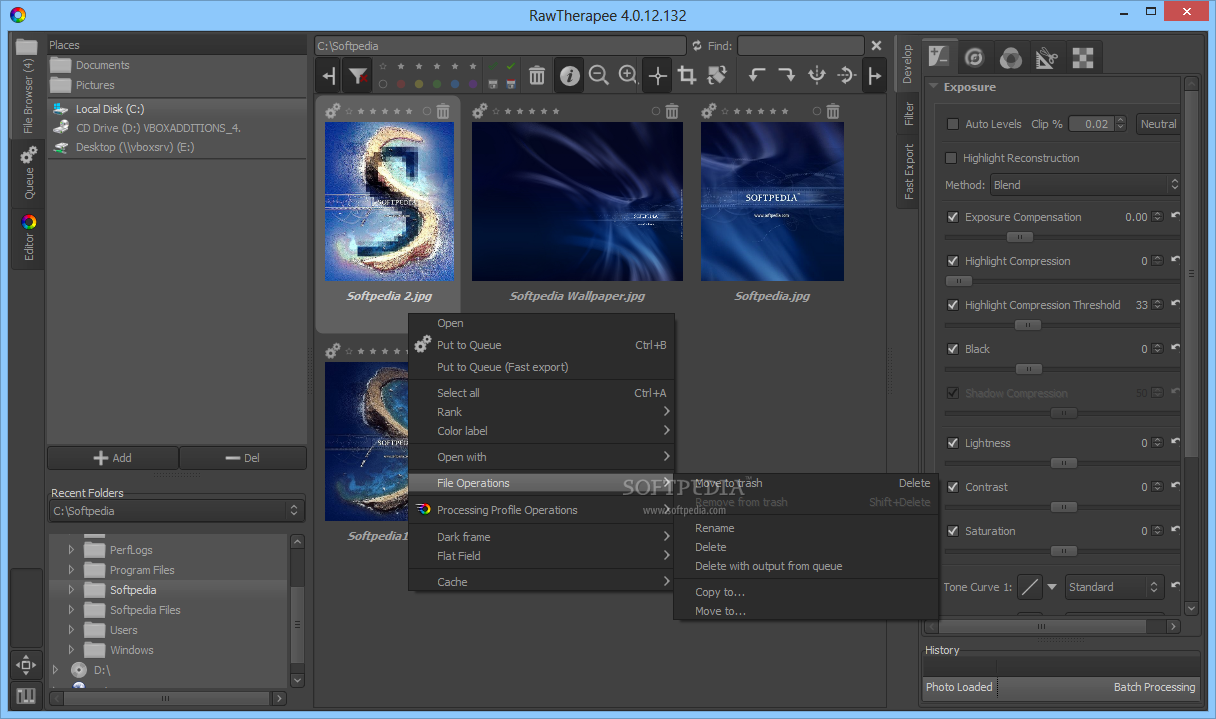Uncheck the Contrast checkbox

(952, 487)
